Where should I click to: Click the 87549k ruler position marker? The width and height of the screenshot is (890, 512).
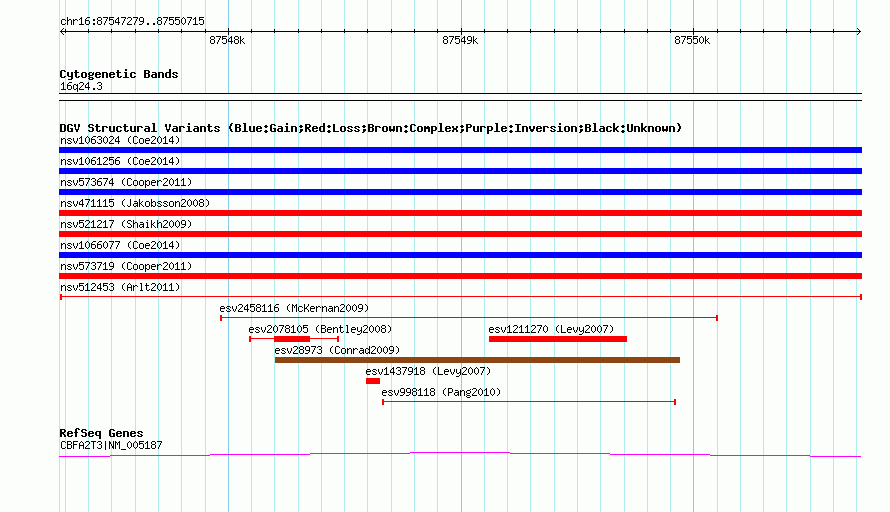(x=460, y=40)
